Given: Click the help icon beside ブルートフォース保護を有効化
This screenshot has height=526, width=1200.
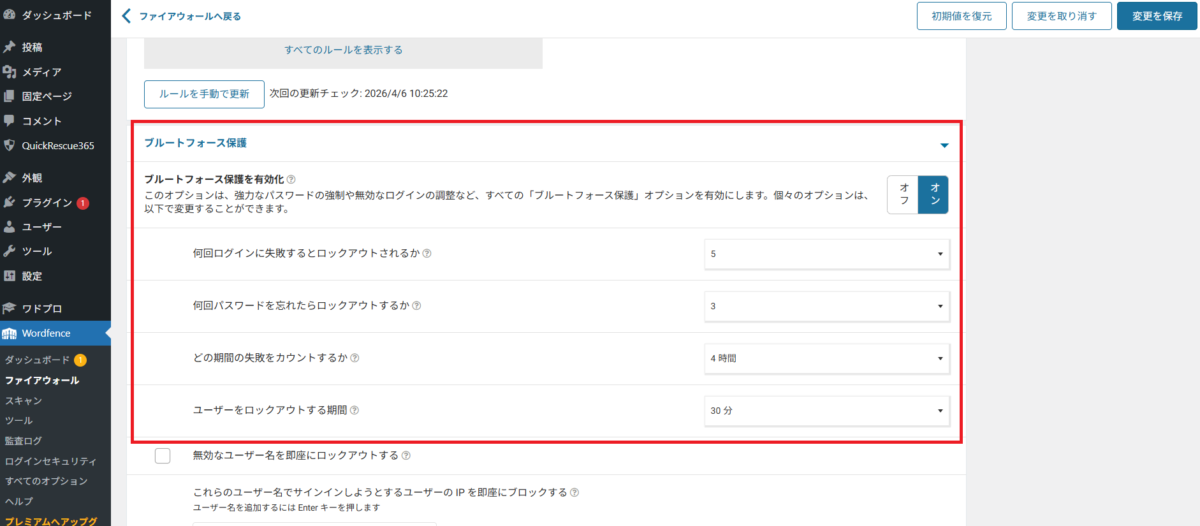Looking at the screenshot, I should (291, 179).
